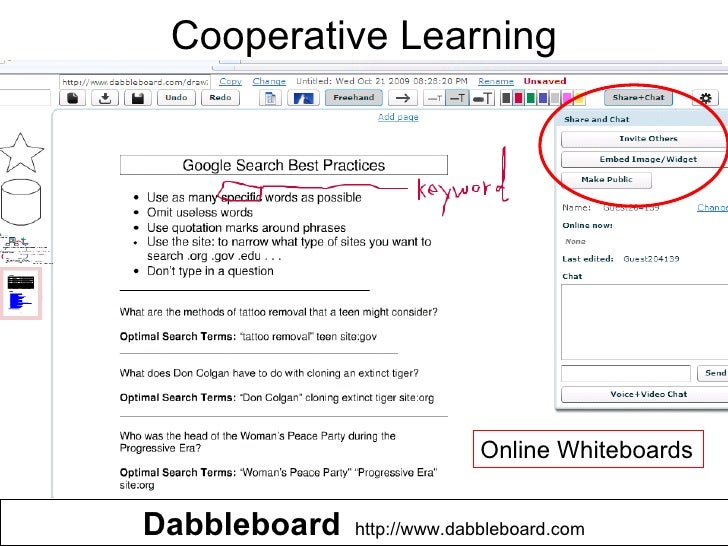This screenshot has width=728, height=546.
Task: Click the Invite Others button
Action: coord(644,139)
